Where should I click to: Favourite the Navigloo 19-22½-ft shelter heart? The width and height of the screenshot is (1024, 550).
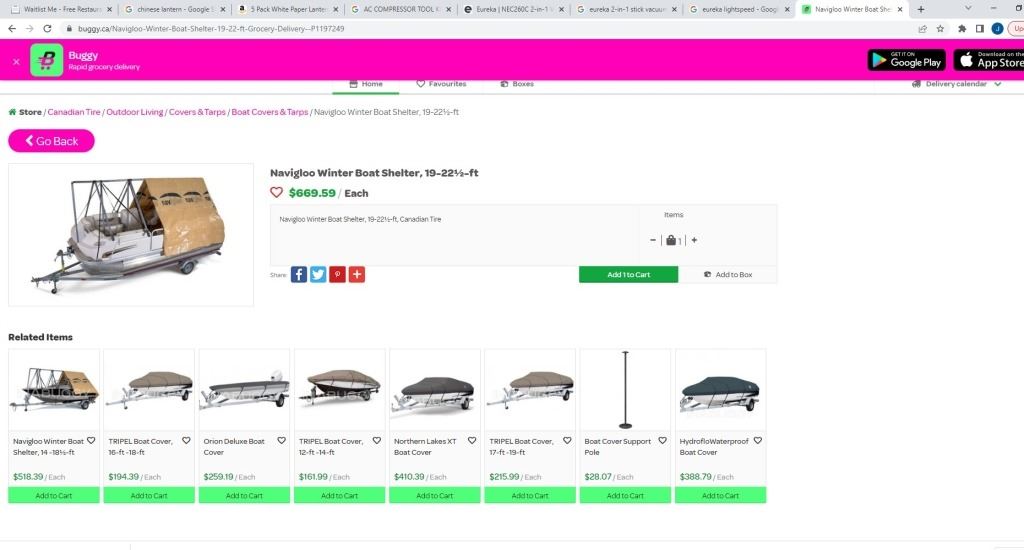[x=277, y=193]
